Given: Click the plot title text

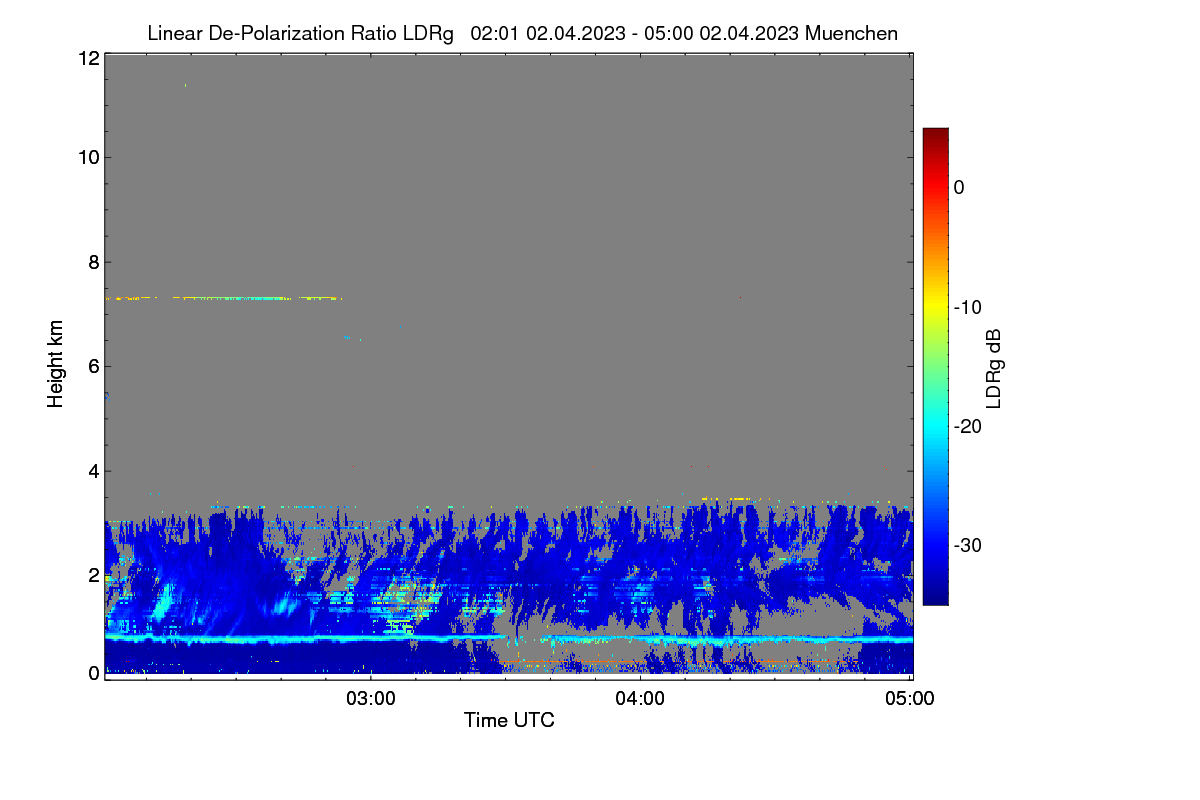Looking at the screenshot, I should pos(522,33).
